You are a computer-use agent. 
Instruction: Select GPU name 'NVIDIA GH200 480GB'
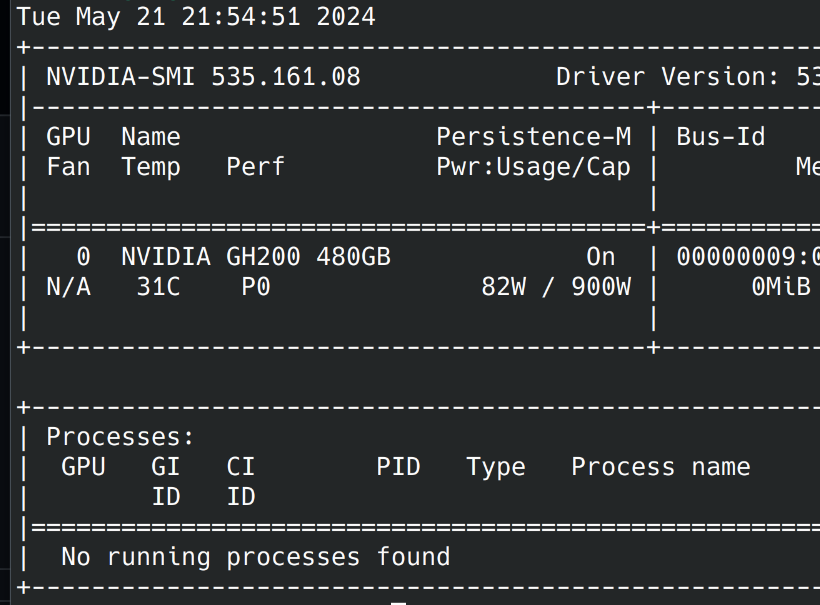(256, 257)
